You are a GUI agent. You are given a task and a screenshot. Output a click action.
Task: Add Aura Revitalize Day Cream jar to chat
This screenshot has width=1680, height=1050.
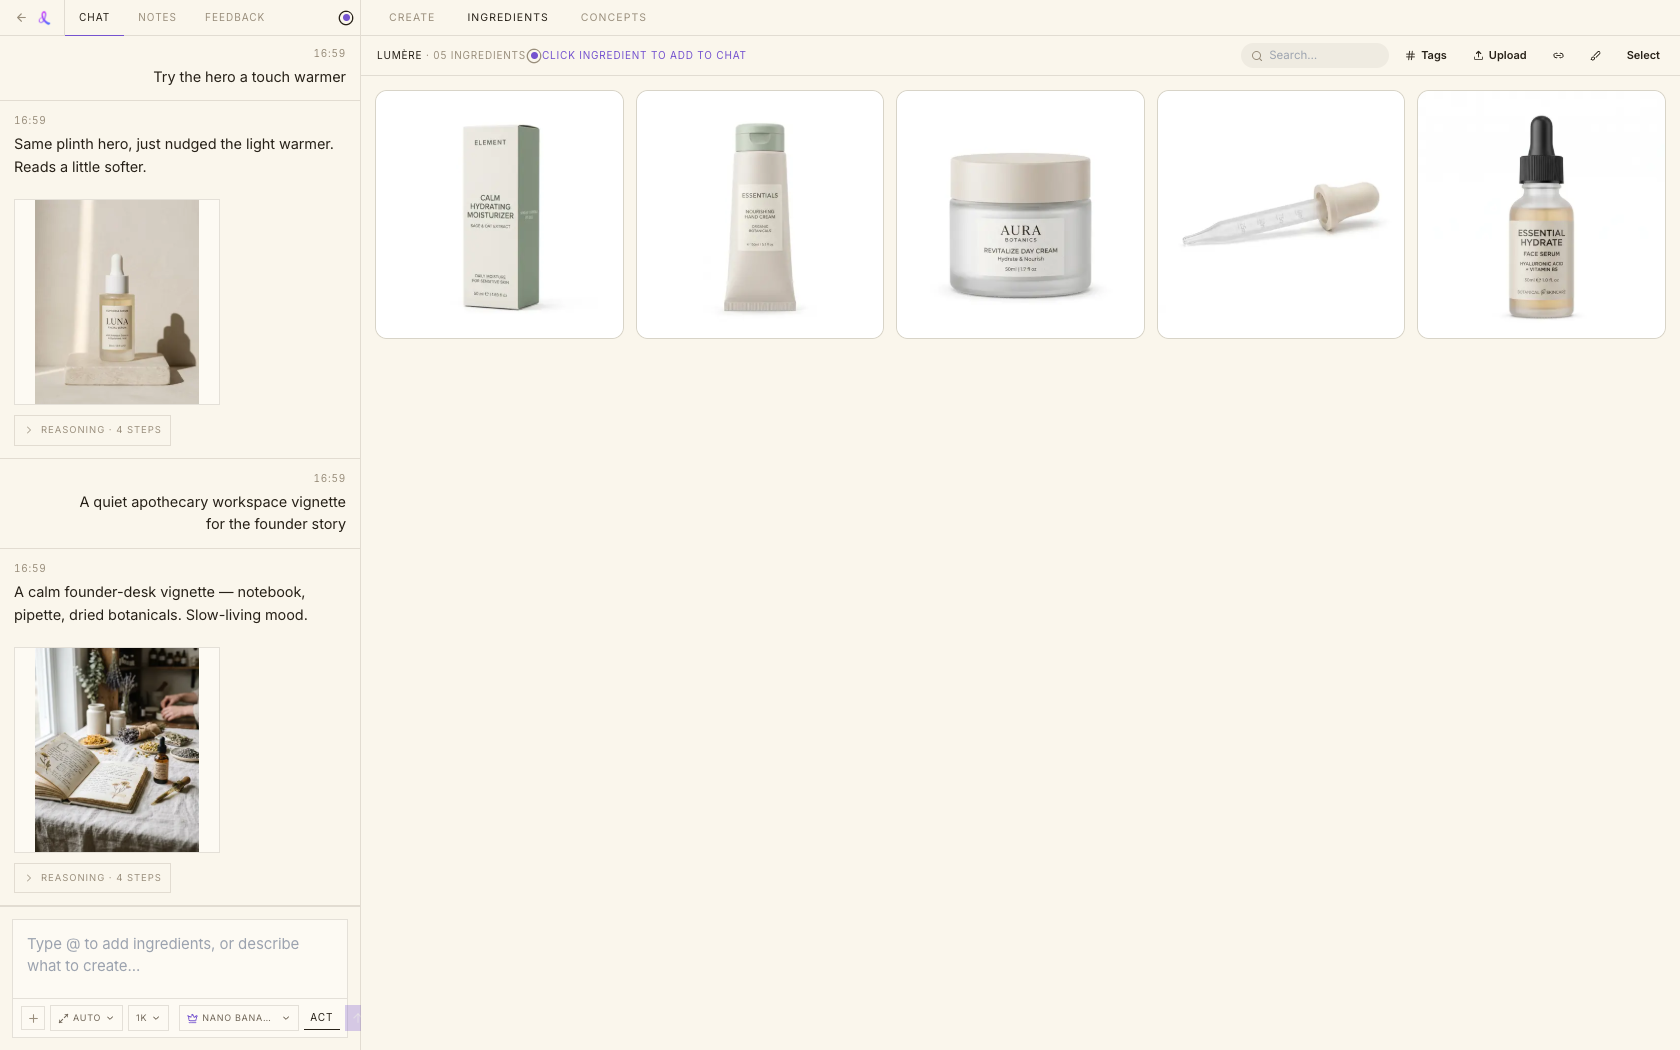click(1020, 215)
